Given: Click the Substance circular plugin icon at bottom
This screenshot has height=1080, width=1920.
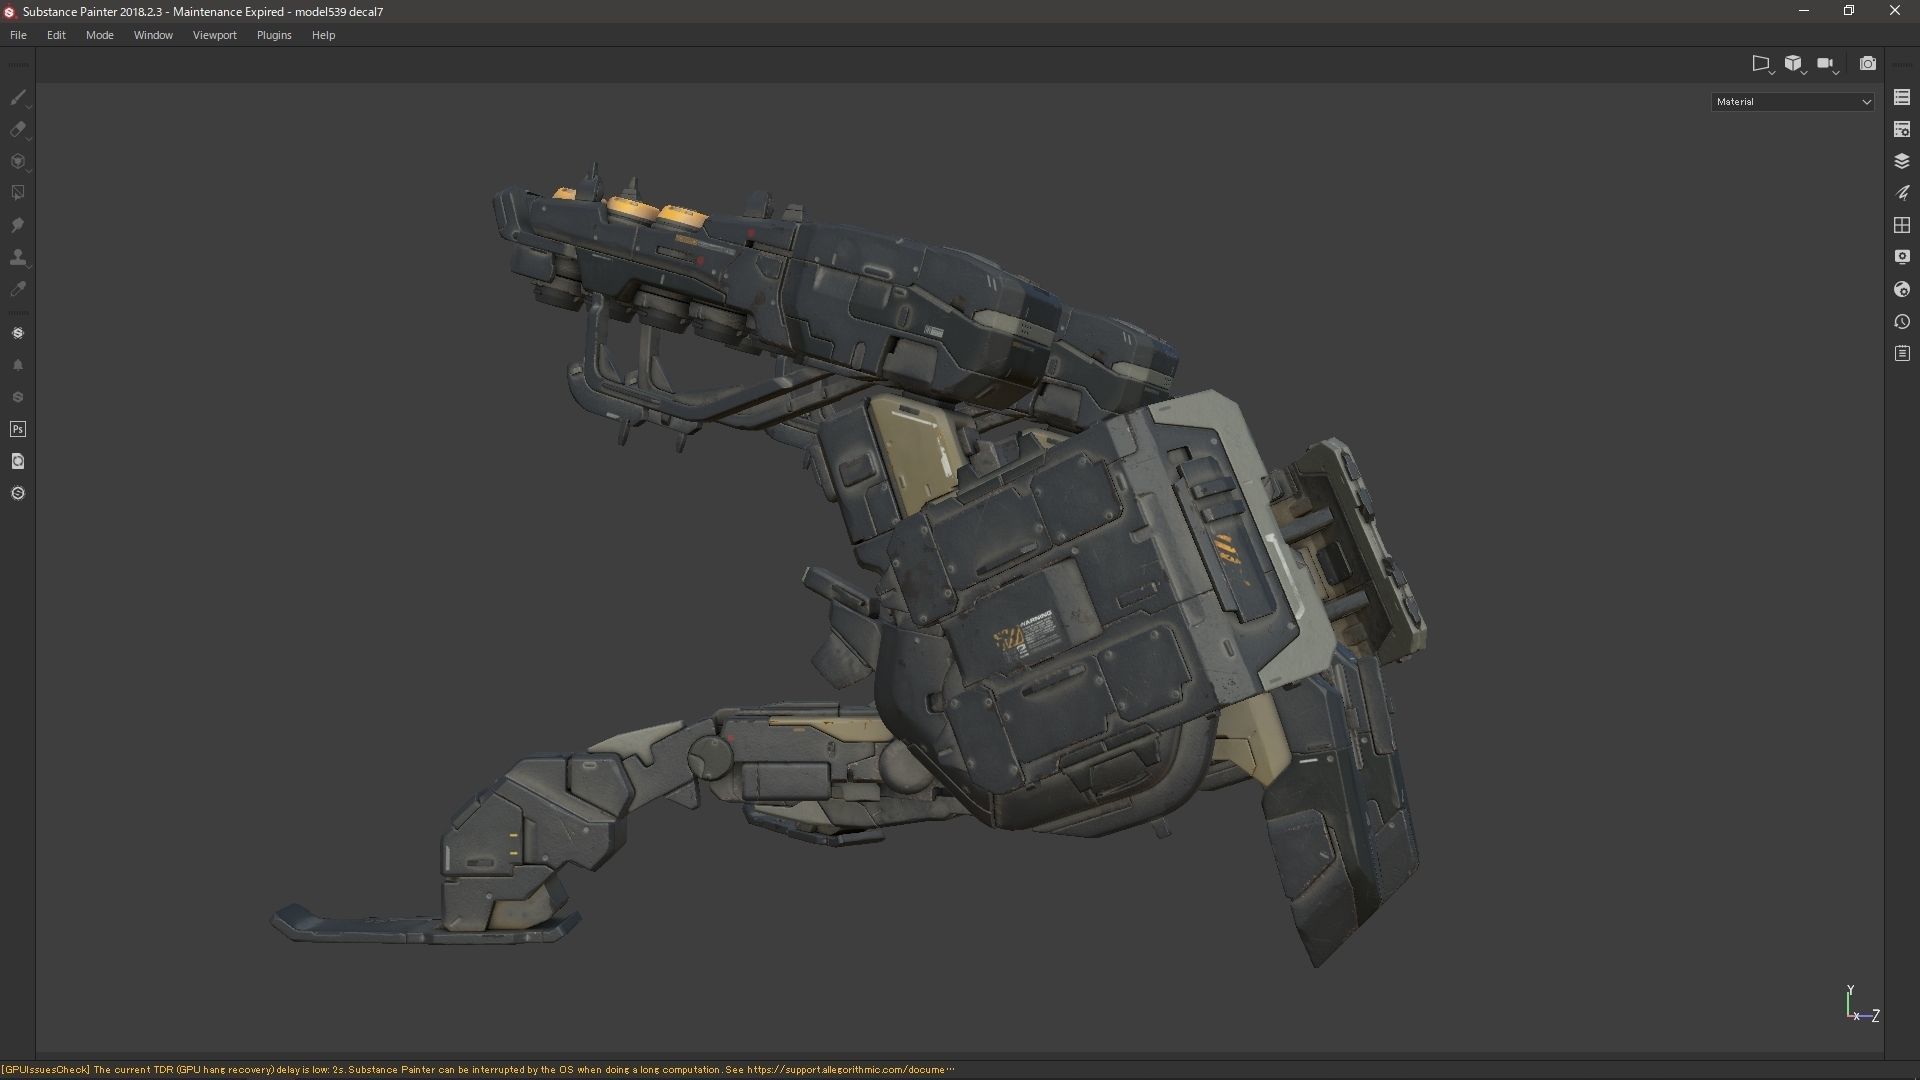Looking at the screenshot, I should click(x=17, y=493).
